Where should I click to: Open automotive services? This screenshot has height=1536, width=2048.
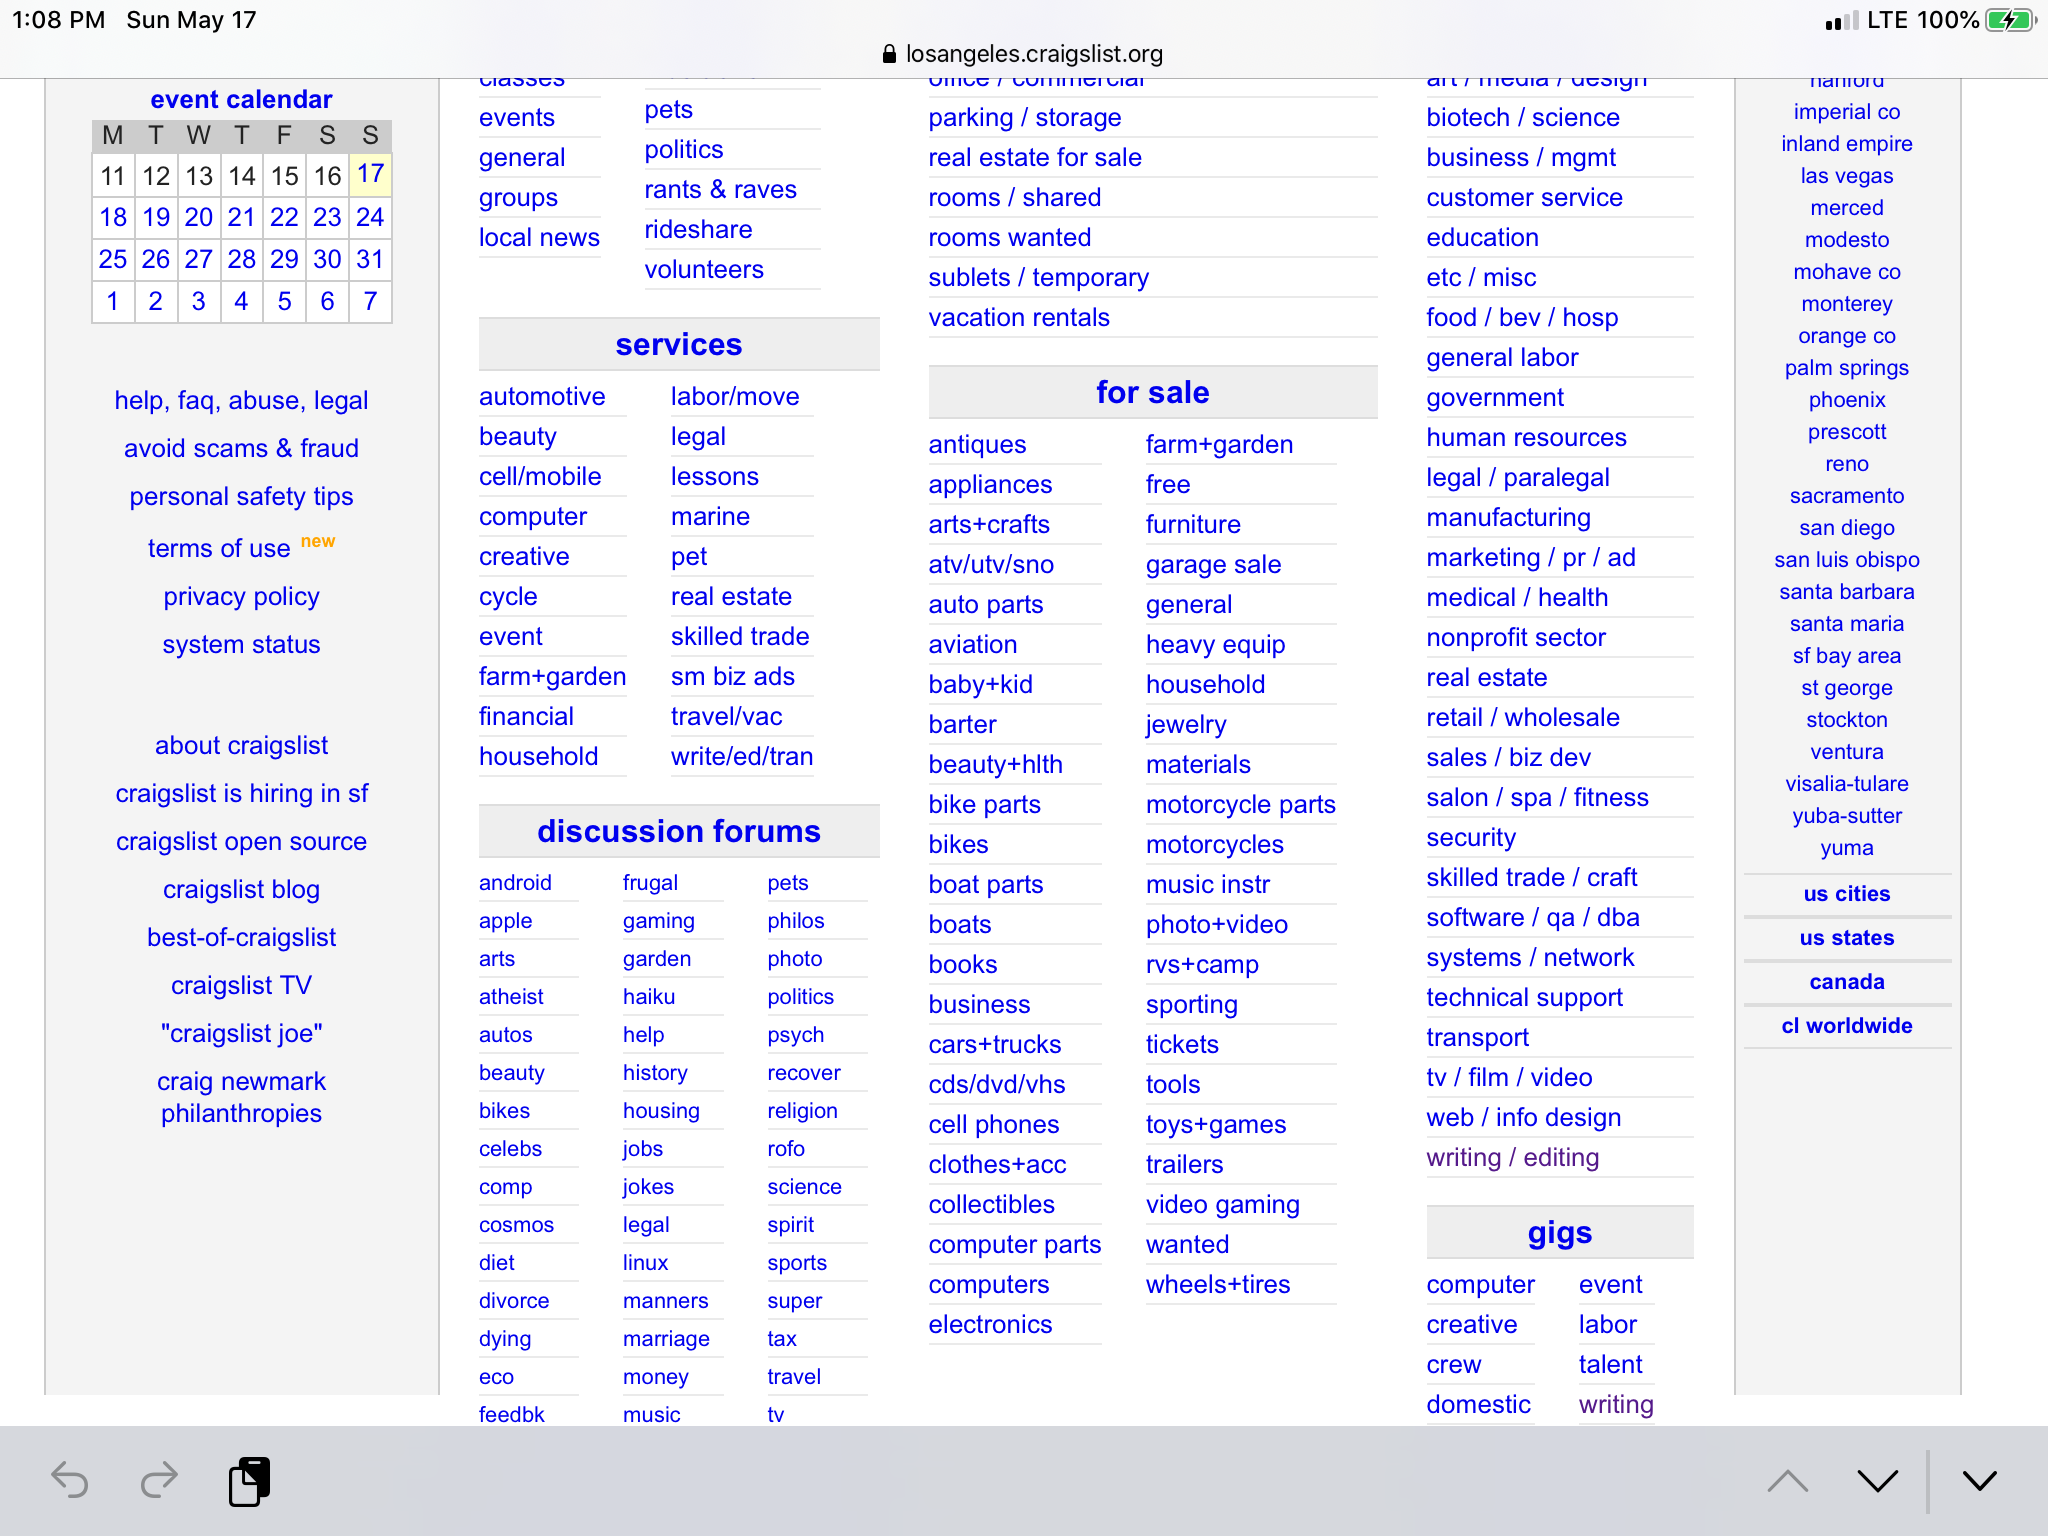click(542, 396)
